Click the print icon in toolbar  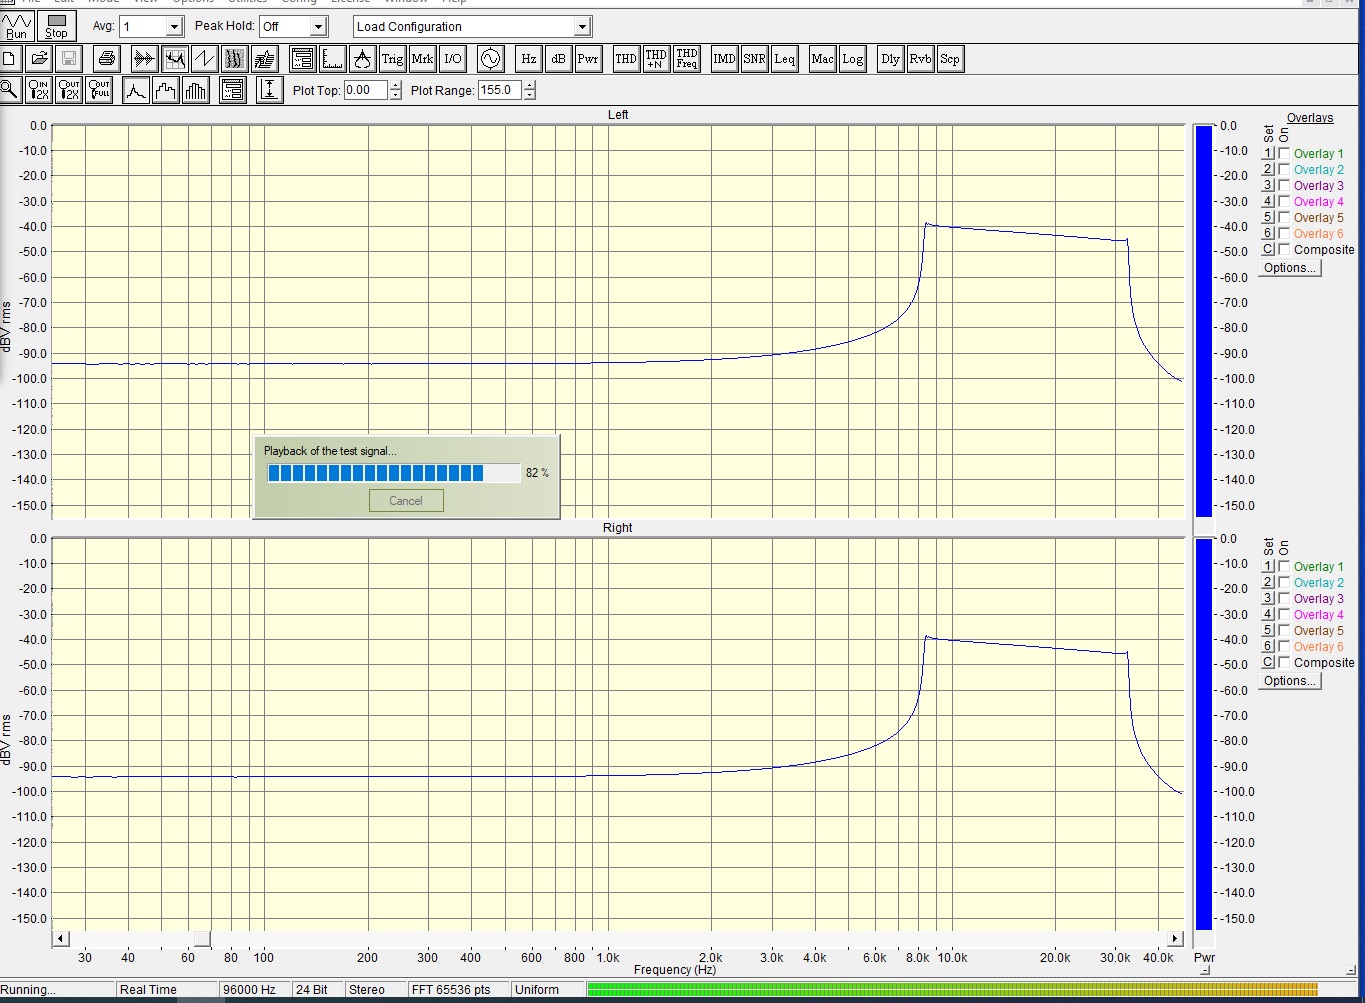click(108, 59)
